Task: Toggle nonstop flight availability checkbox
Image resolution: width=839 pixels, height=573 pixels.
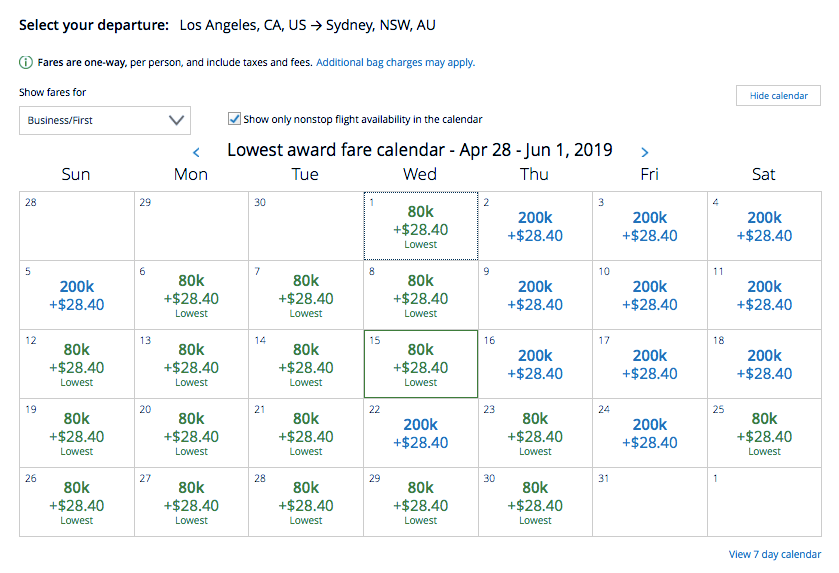Action: pyautogui.click(x=235, y=119)
